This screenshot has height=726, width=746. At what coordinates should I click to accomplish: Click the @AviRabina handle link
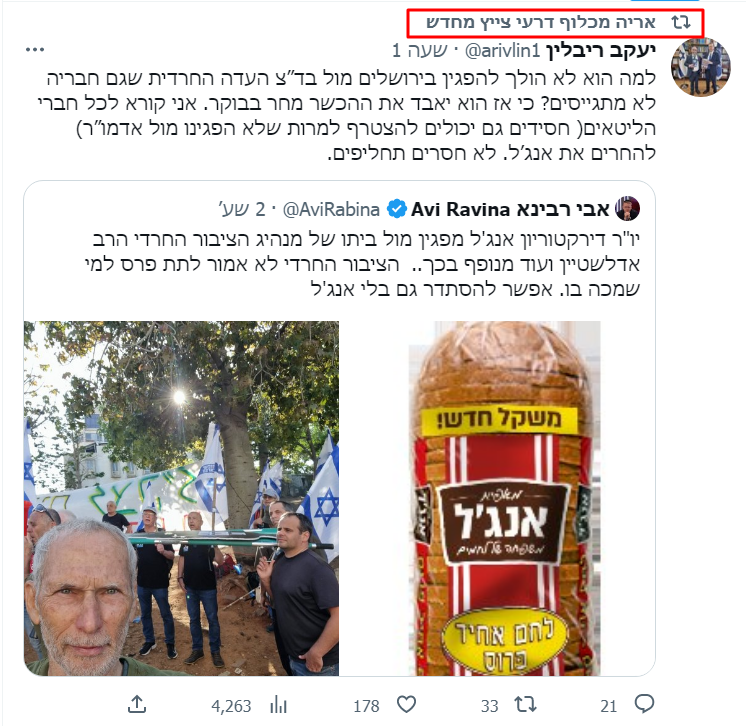click(331, 209)
